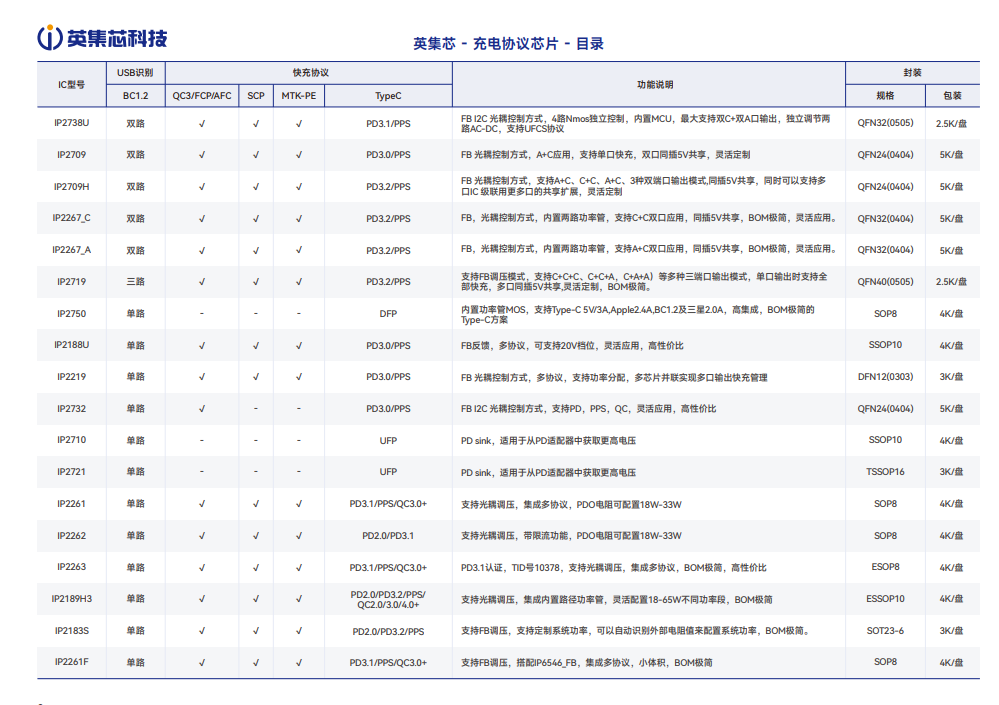Screen dimensions: 999x705
Task: Click the MTK-PE column header
Action: 299,96
